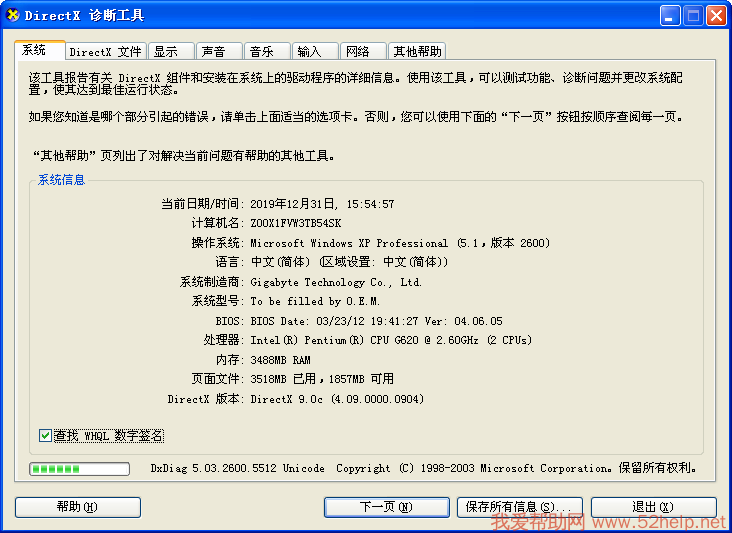Click the 系统信息 group label

61,180
